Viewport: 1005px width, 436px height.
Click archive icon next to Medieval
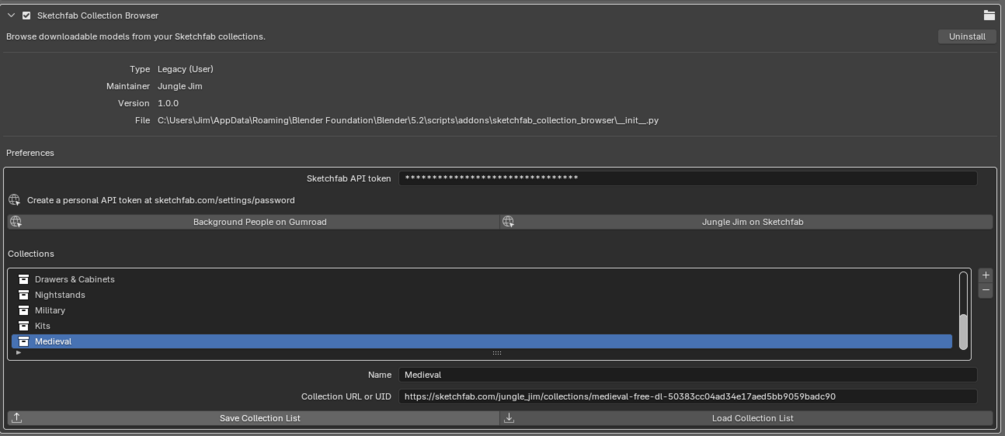(x=24, y=341)
